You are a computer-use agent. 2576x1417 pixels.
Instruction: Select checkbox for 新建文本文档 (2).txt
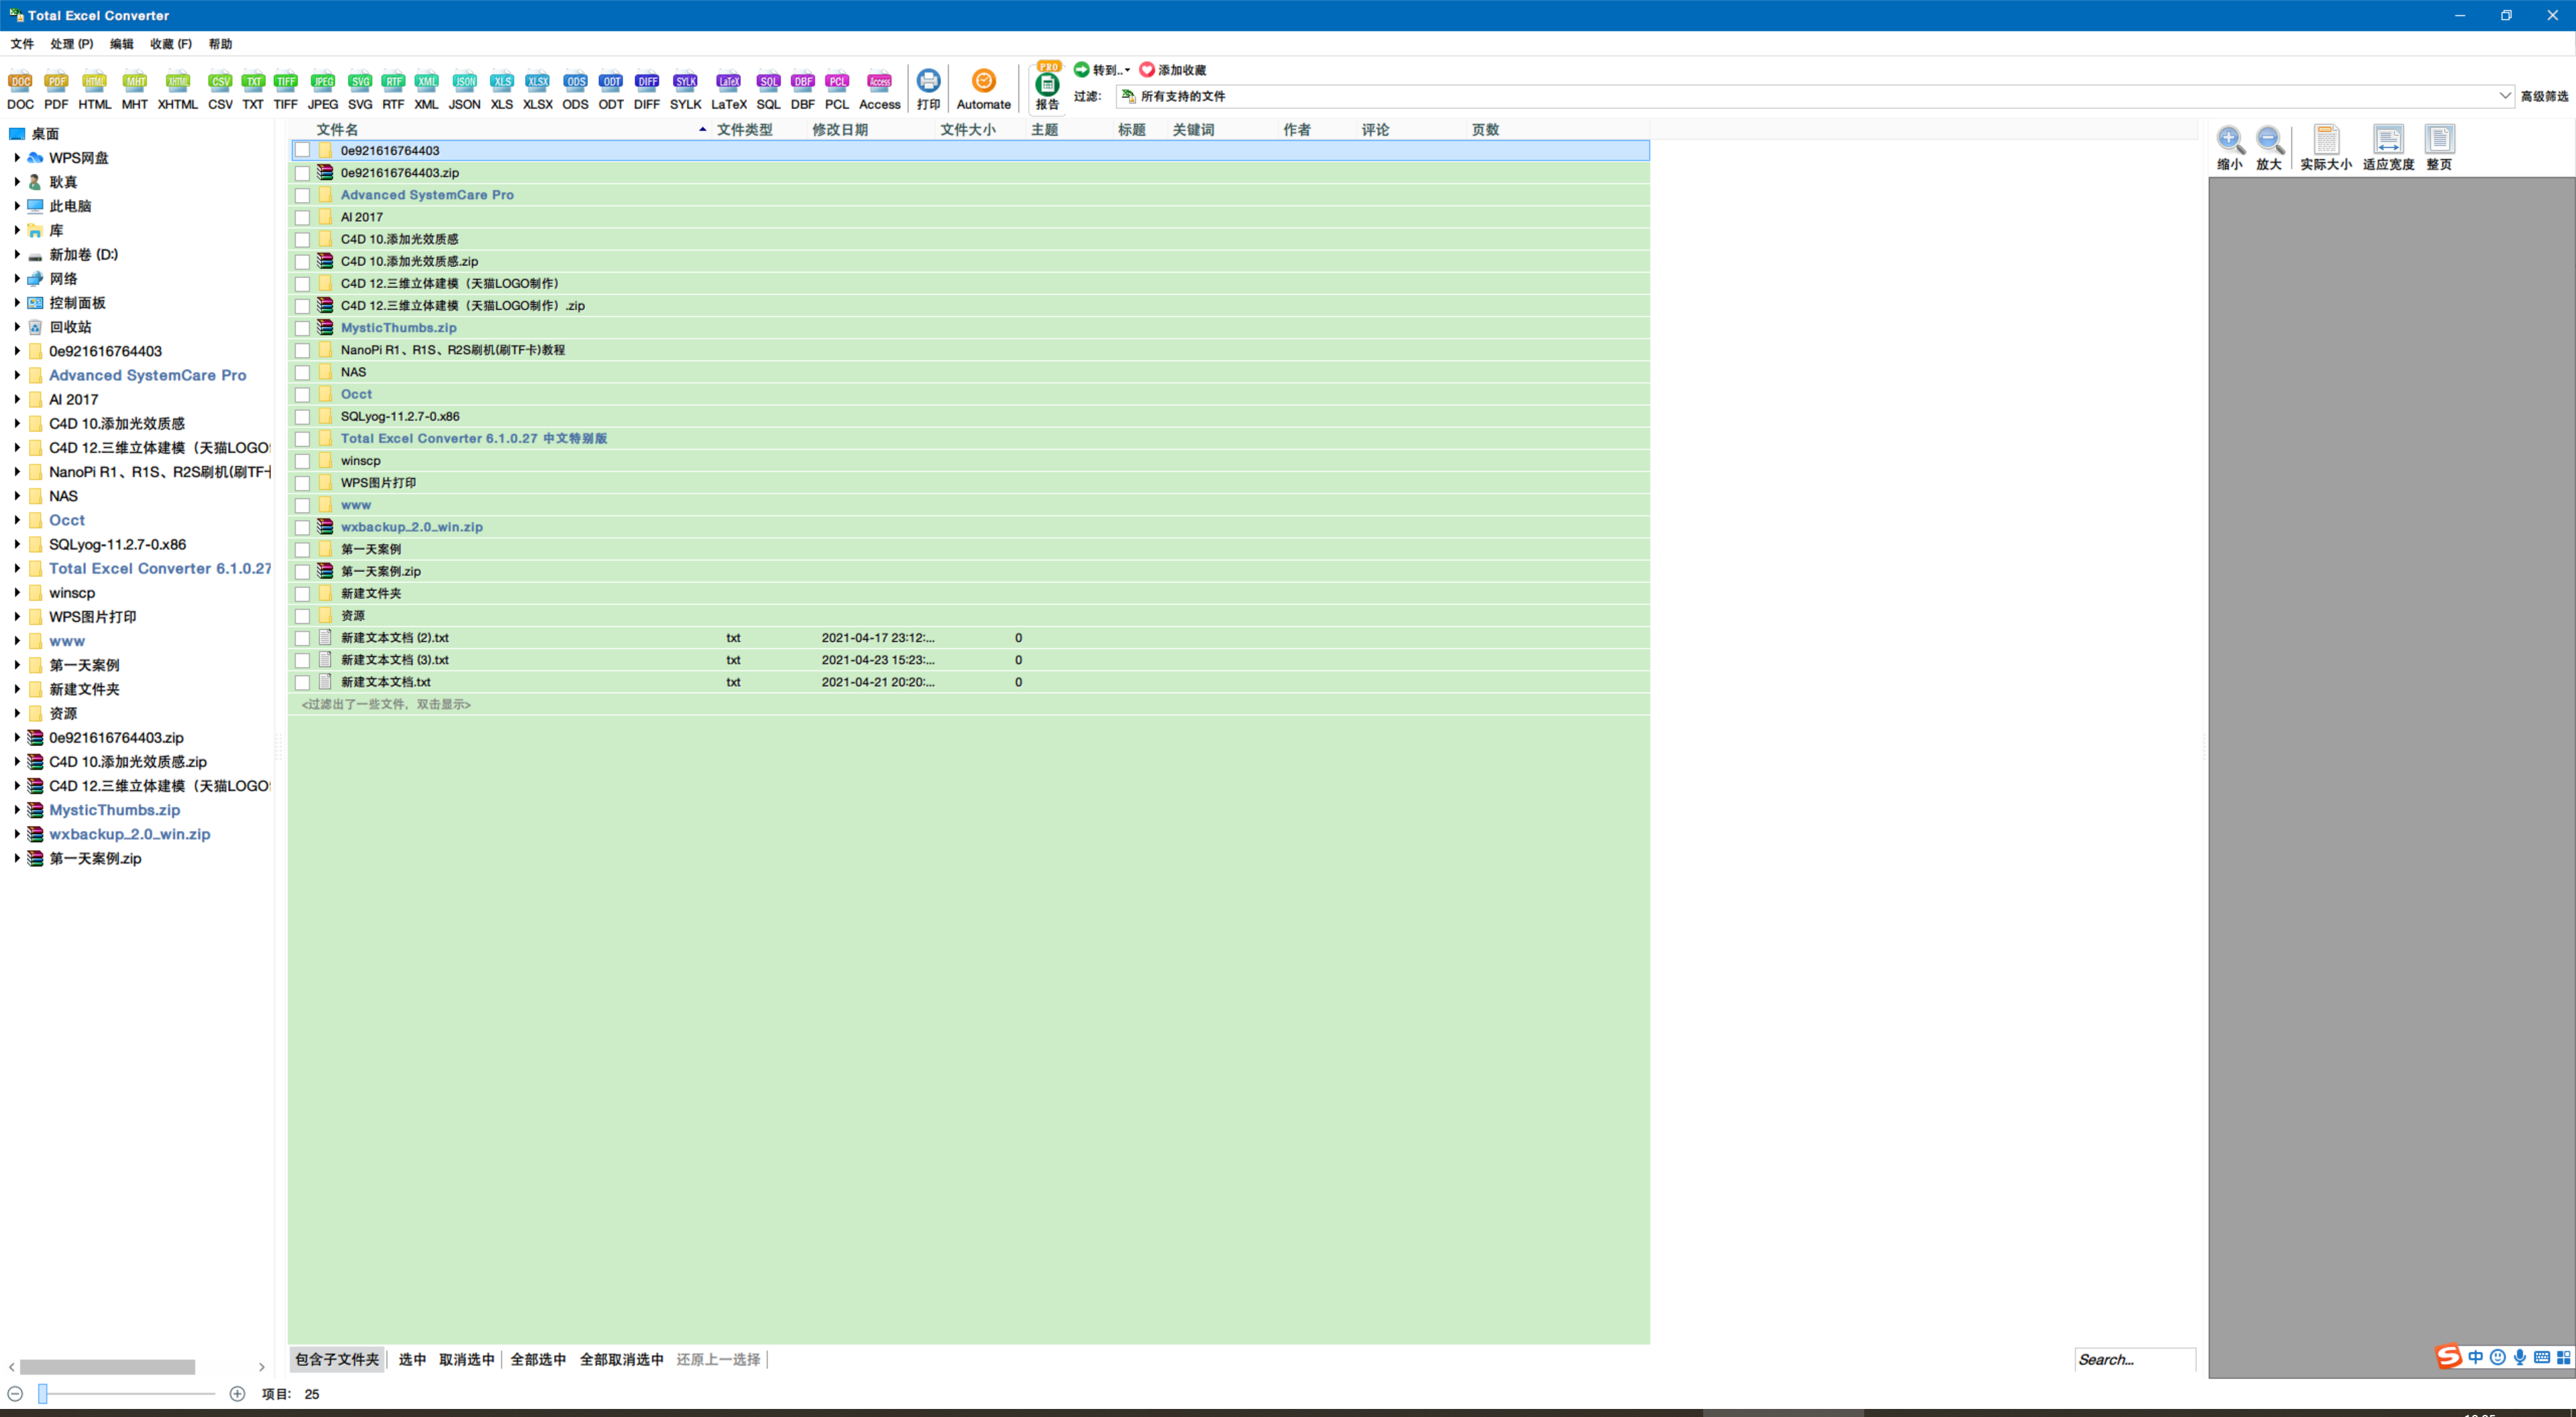pos(302,638)
